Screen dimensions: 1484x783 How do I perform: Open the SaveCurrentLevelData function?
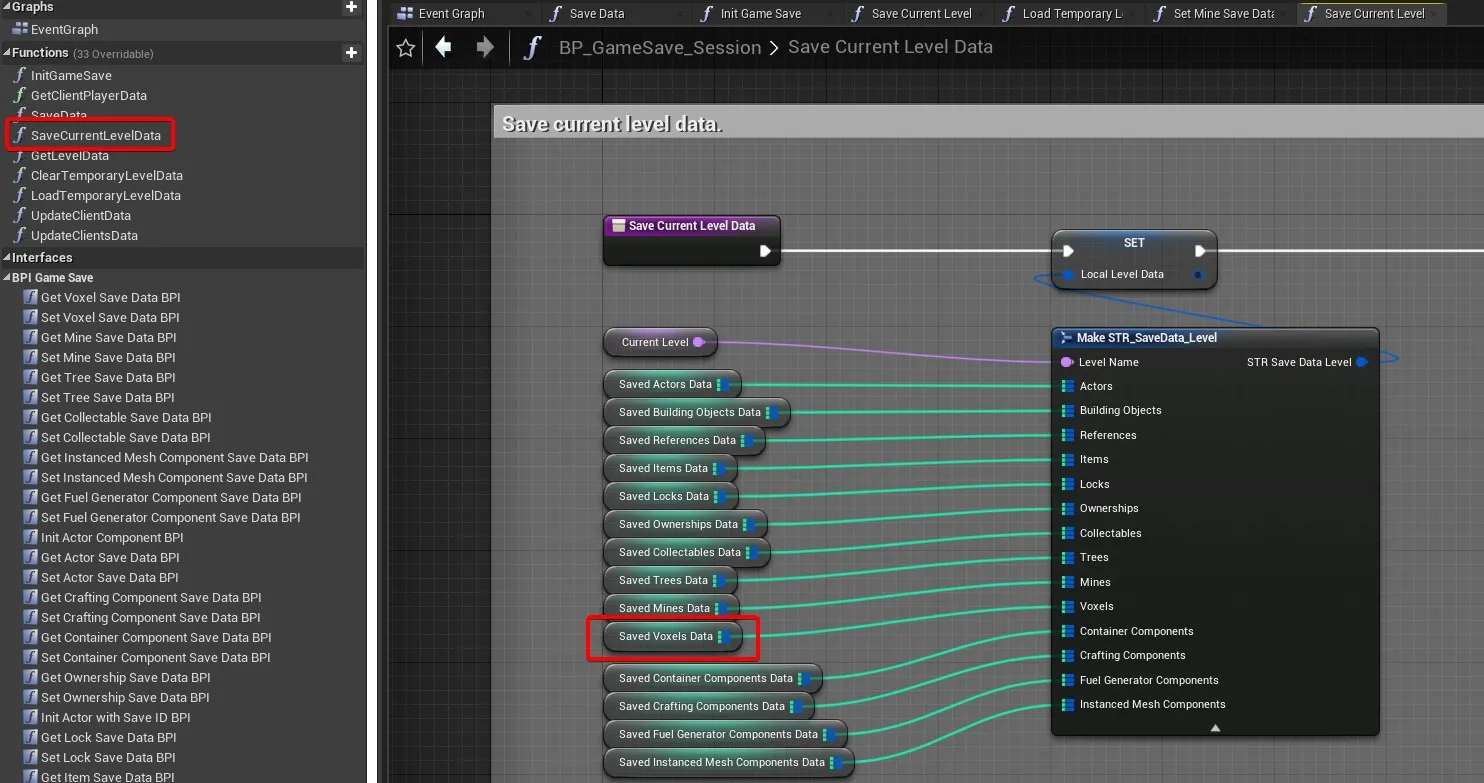click(x=95, y=136)
